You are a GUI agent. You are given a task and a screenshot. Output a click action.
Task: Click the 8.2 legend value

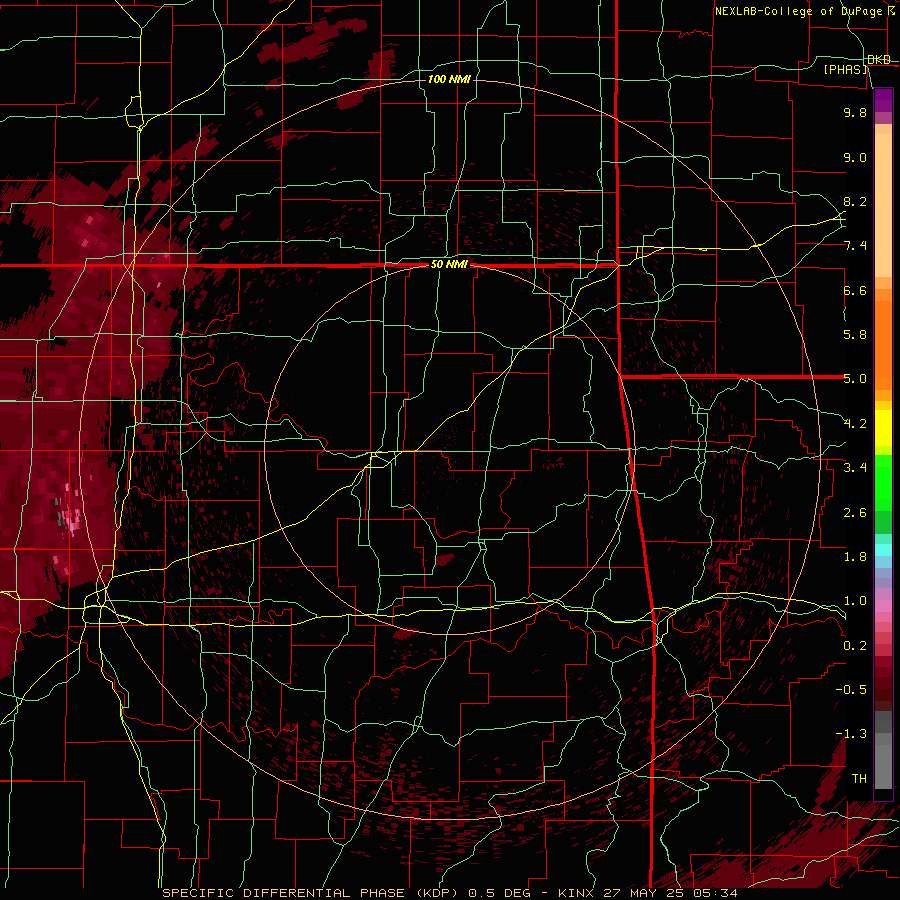pos(855,201)
